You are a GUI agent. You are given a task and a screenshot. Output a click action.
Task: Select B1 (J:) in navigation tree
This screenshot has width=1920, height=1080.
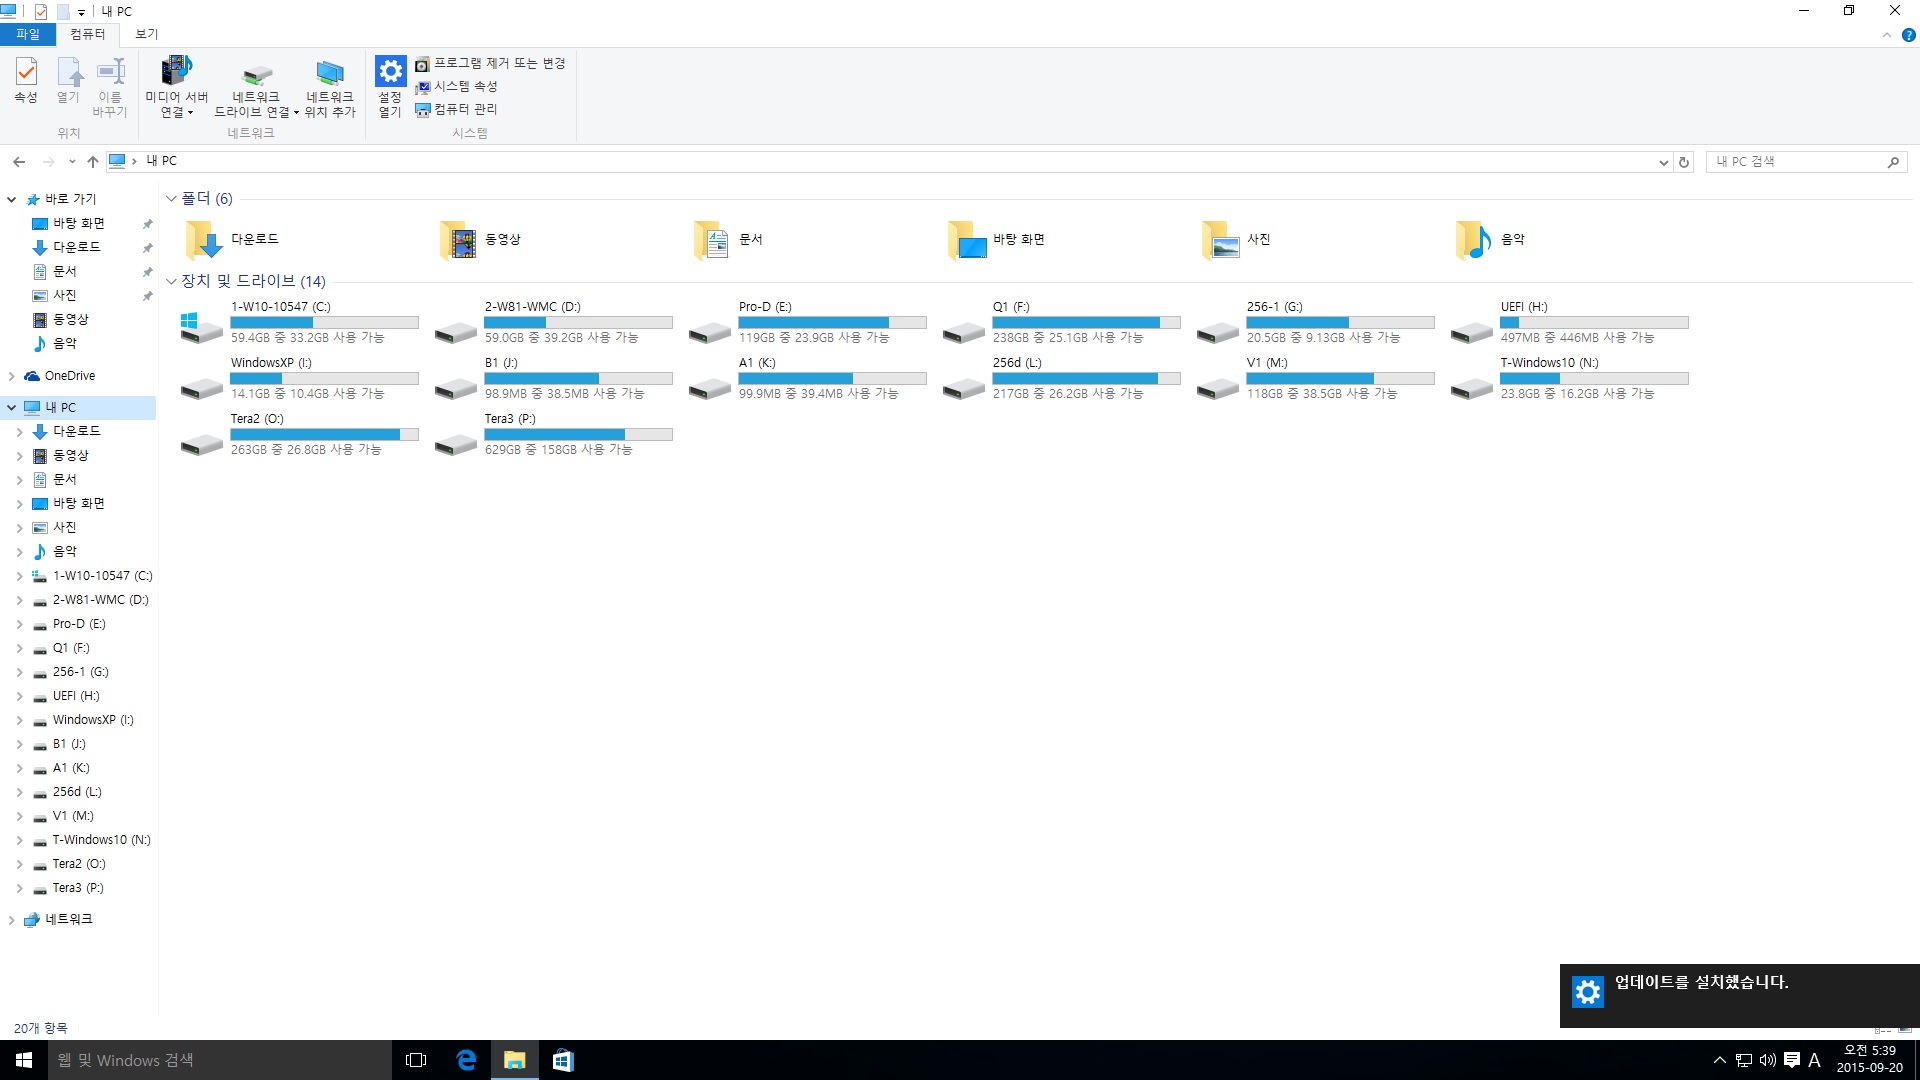click(69, 744)
